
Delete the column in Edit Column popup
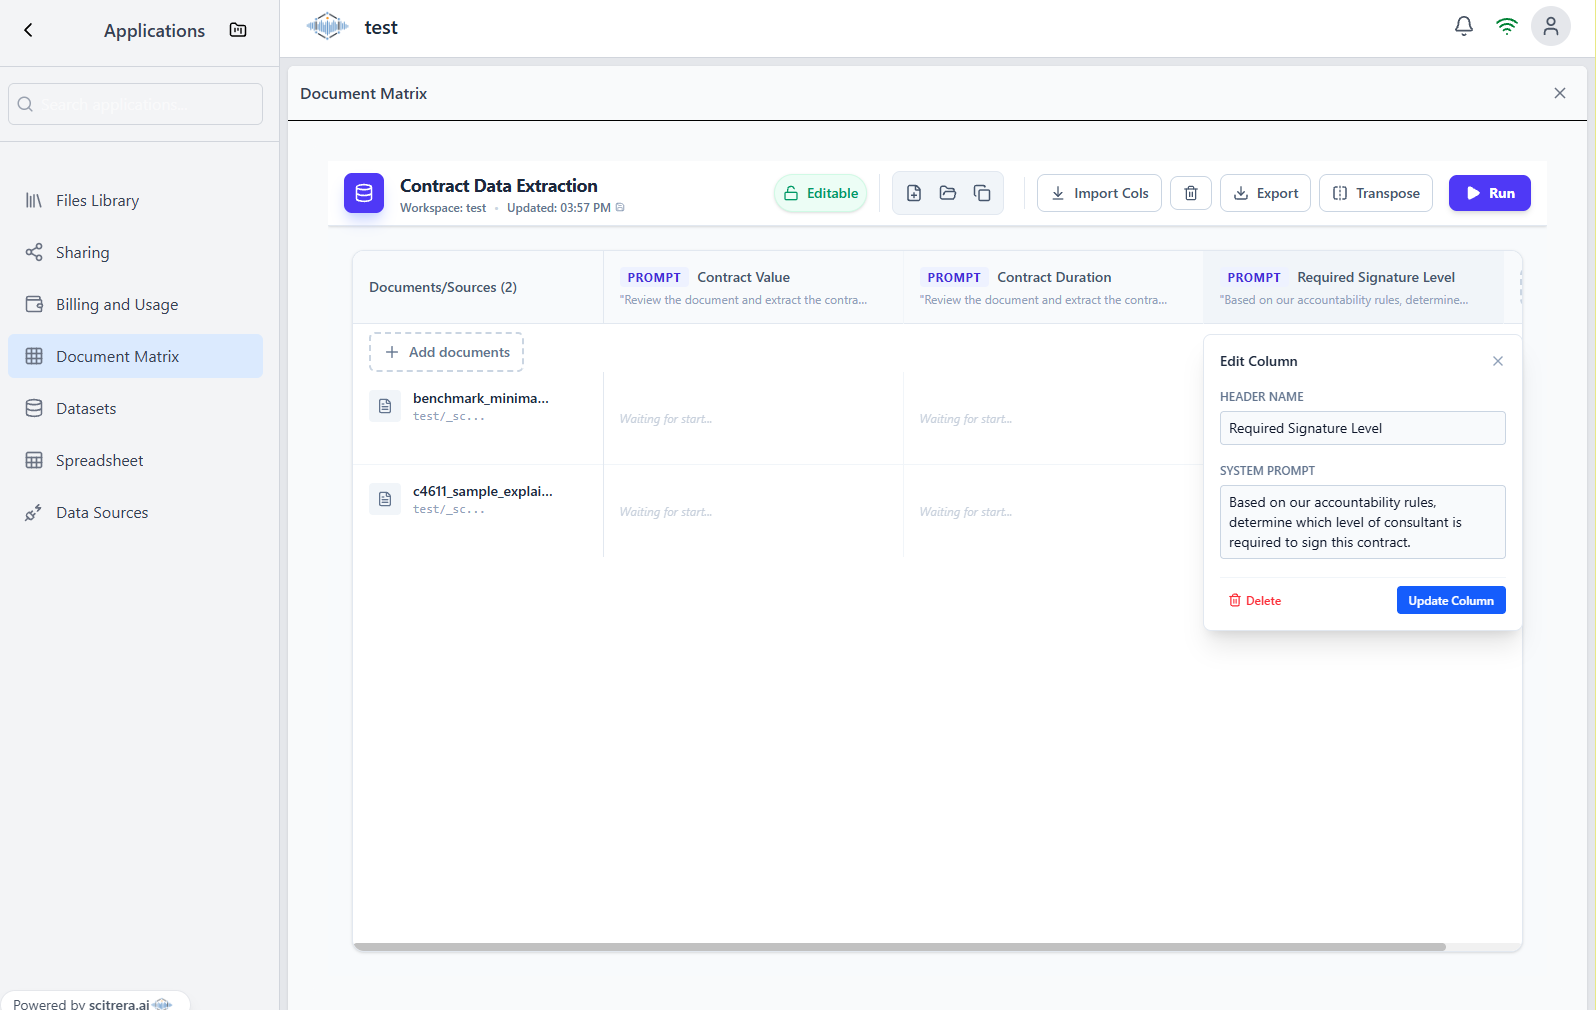pos(1255,601)
